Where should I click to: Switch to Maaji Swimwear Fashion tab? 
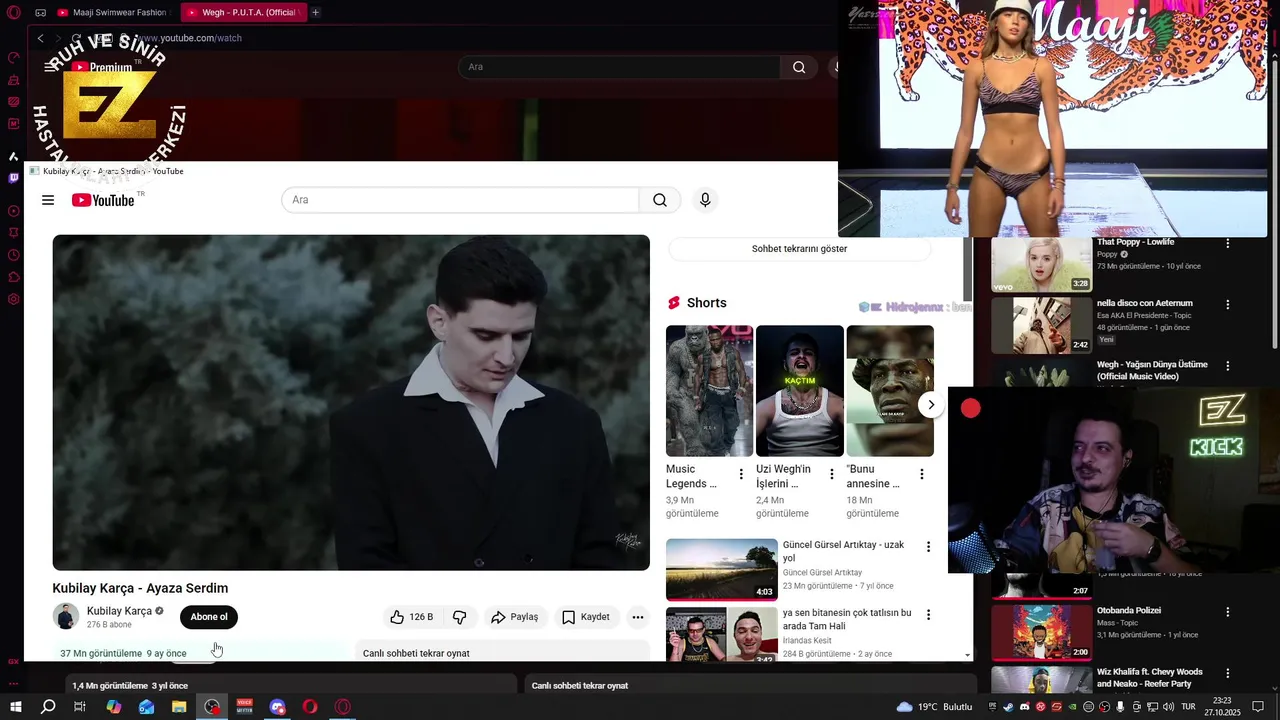click(112, 13)
